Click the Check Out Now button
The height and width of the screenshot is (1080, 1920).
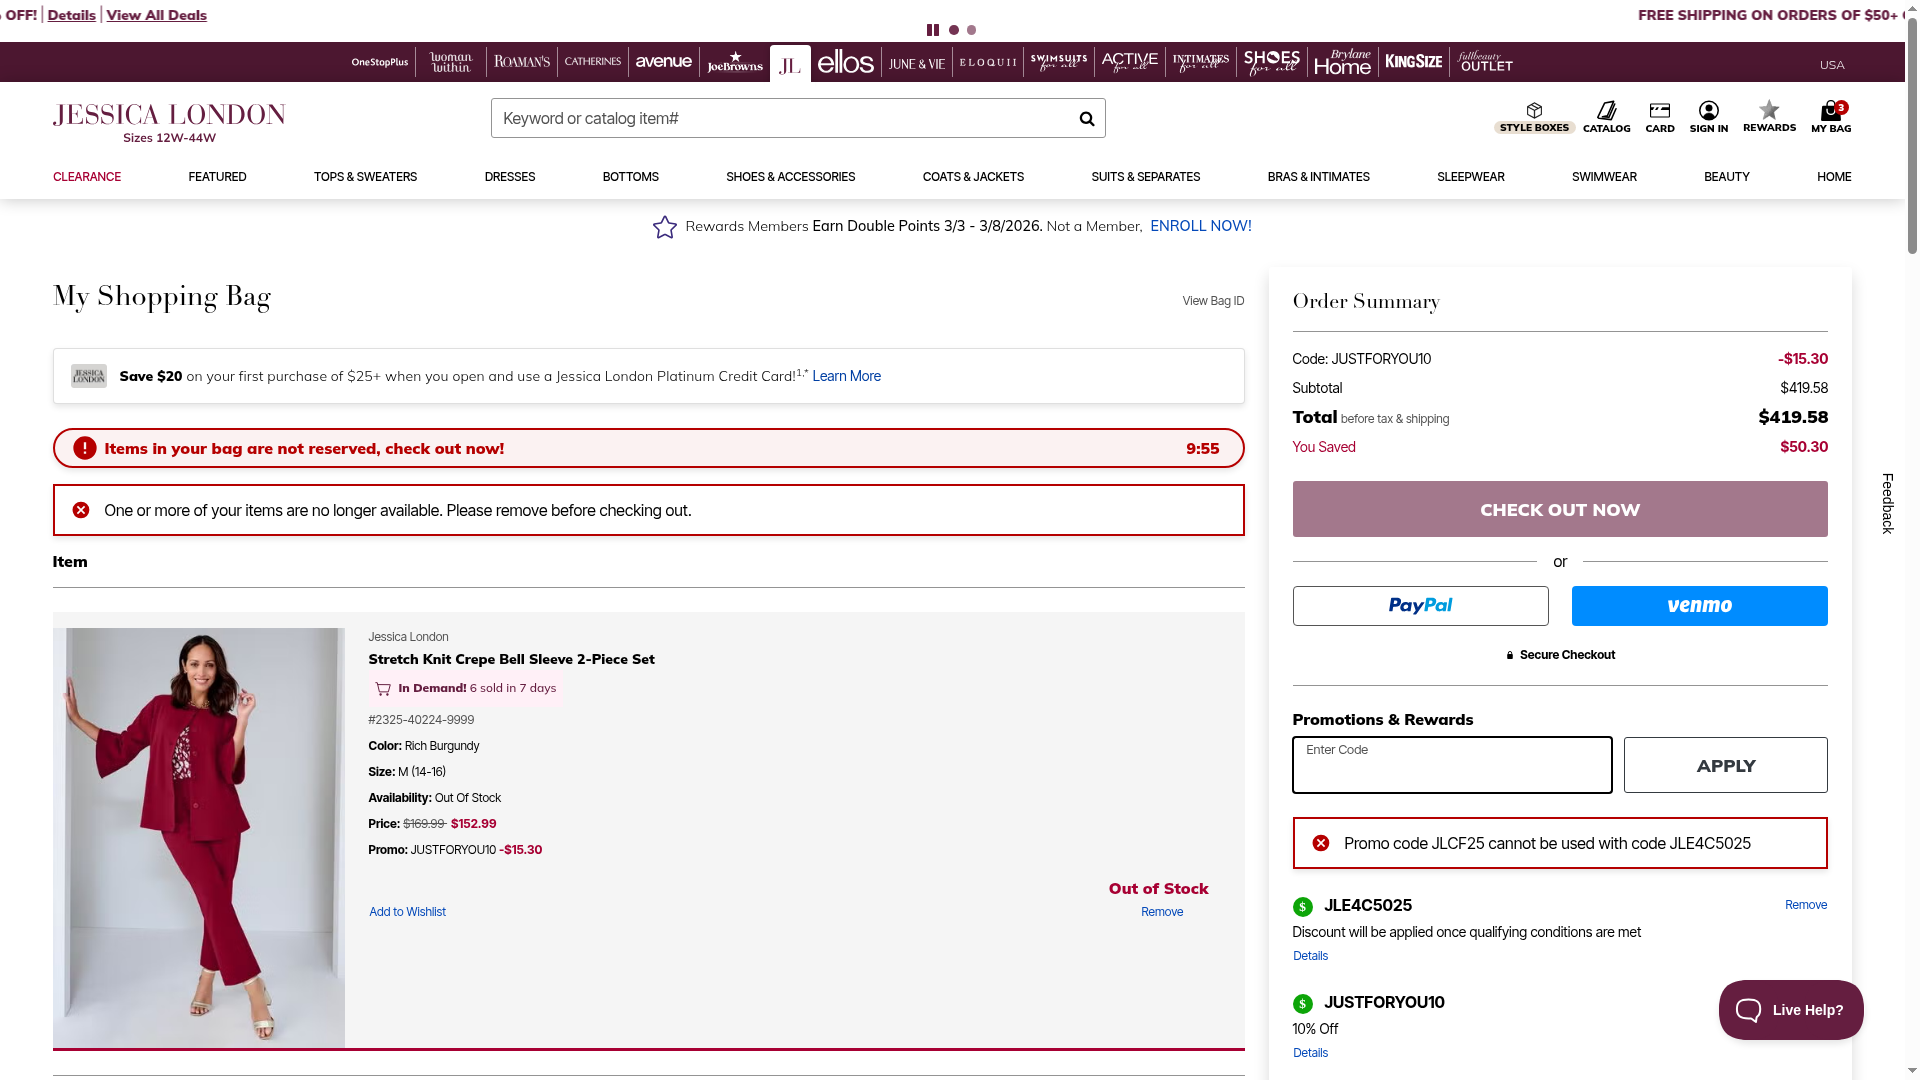pyautogui.click(x=1559, y=510)
